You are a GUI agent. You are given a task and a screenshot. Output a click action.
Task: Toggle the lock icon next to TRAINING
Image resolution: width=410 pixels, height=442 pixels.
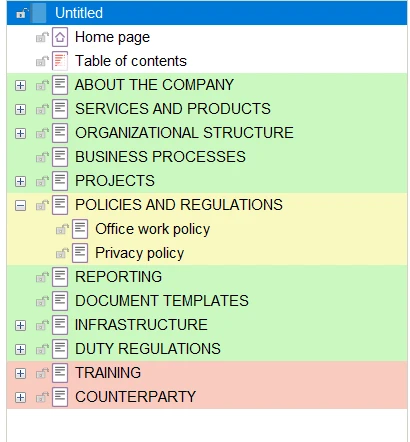click(42, 373)
